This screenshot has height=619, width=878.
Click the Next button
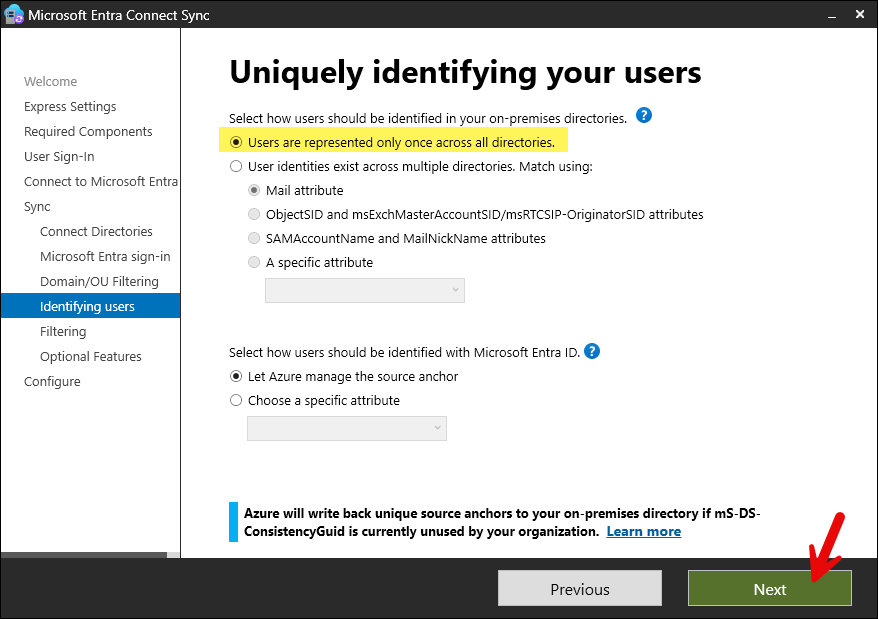tap(769, 588)
